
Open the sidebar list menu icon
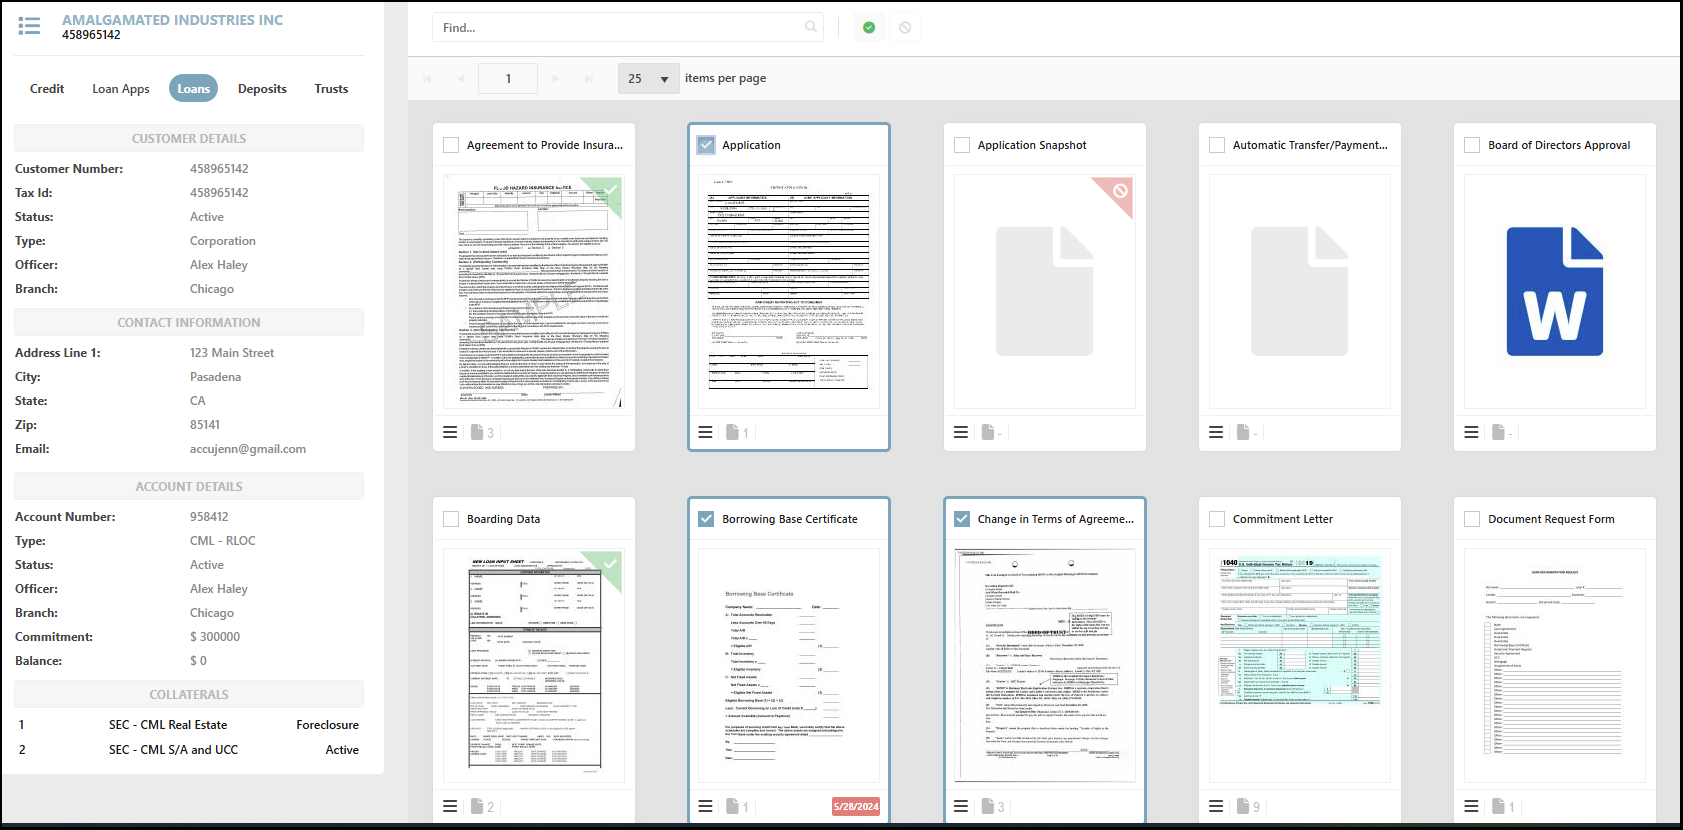coord(29,26)
